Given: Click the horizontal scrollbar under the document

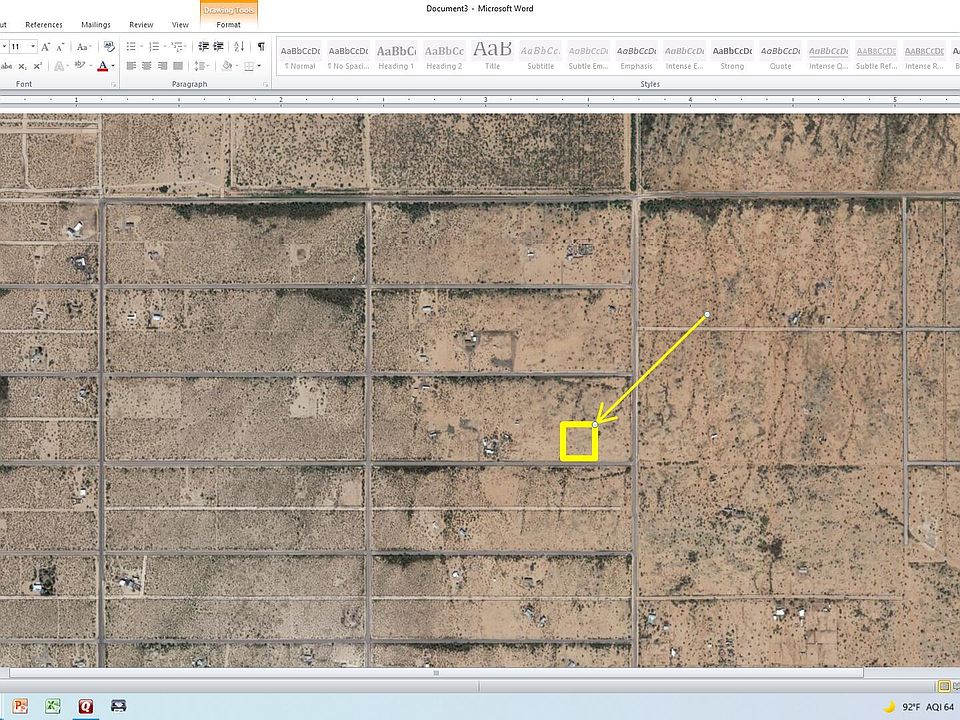Looking at the screenshot, I should click(436, 673).
